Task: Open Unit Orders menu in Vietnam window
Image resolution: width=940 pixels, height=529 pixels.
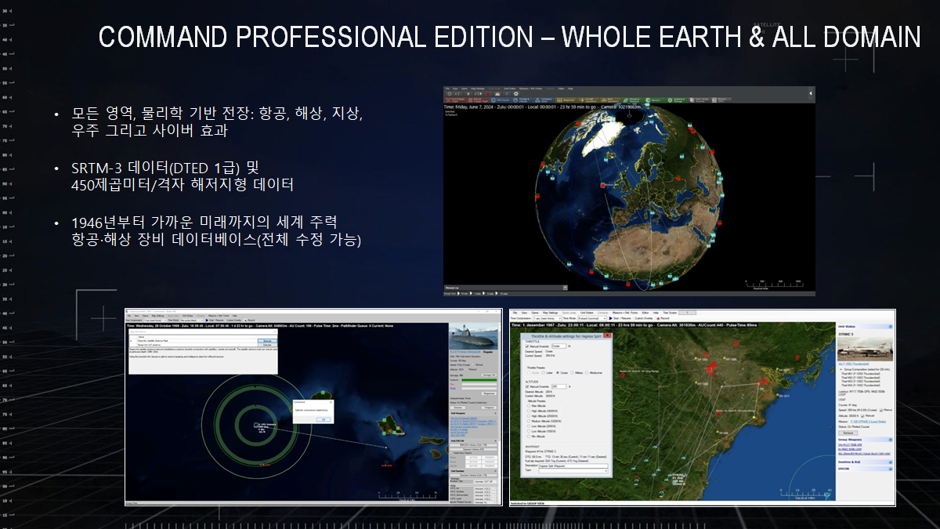Action: click(586, 313)
